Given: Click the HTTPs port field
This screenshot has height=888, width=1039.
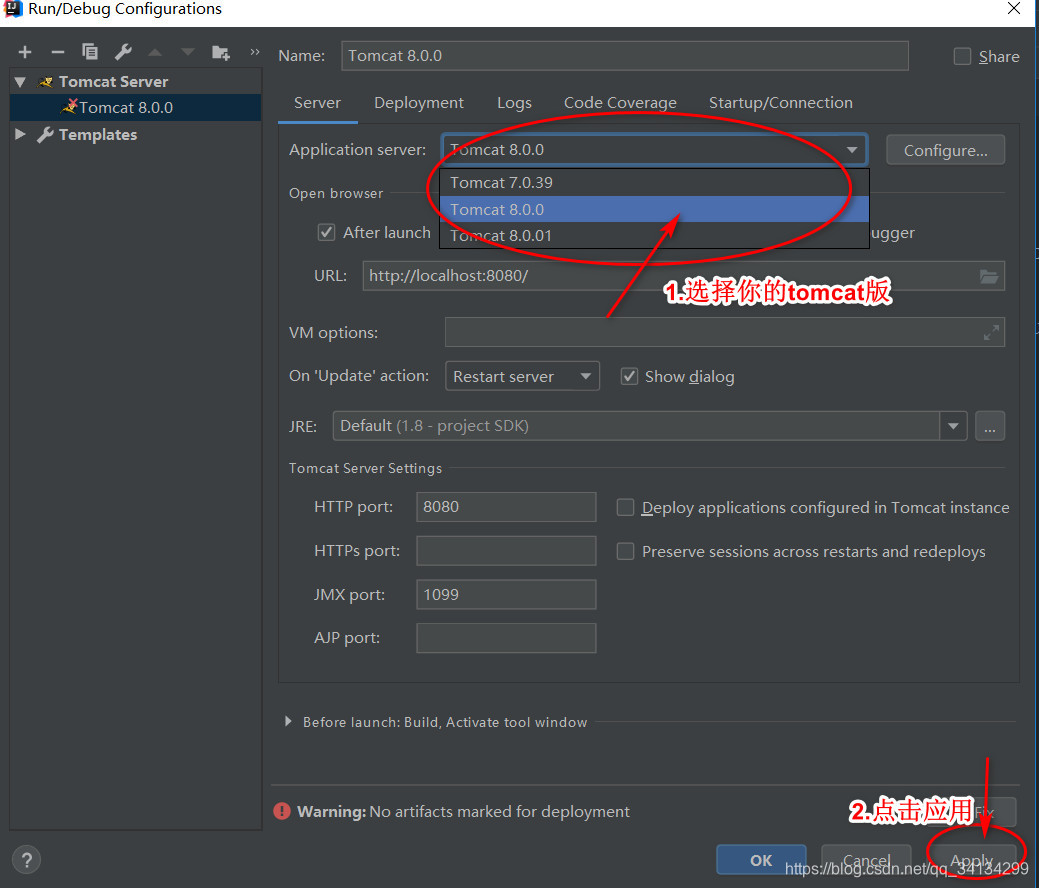Looking at the screenshot, I should pos(506,551).
